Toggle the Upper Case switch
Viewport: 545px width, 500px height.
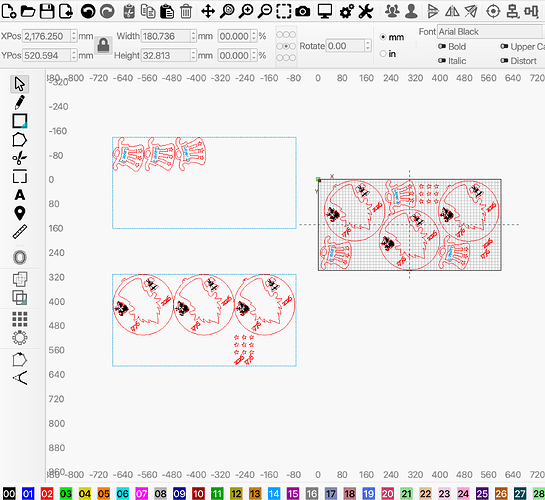504,46
